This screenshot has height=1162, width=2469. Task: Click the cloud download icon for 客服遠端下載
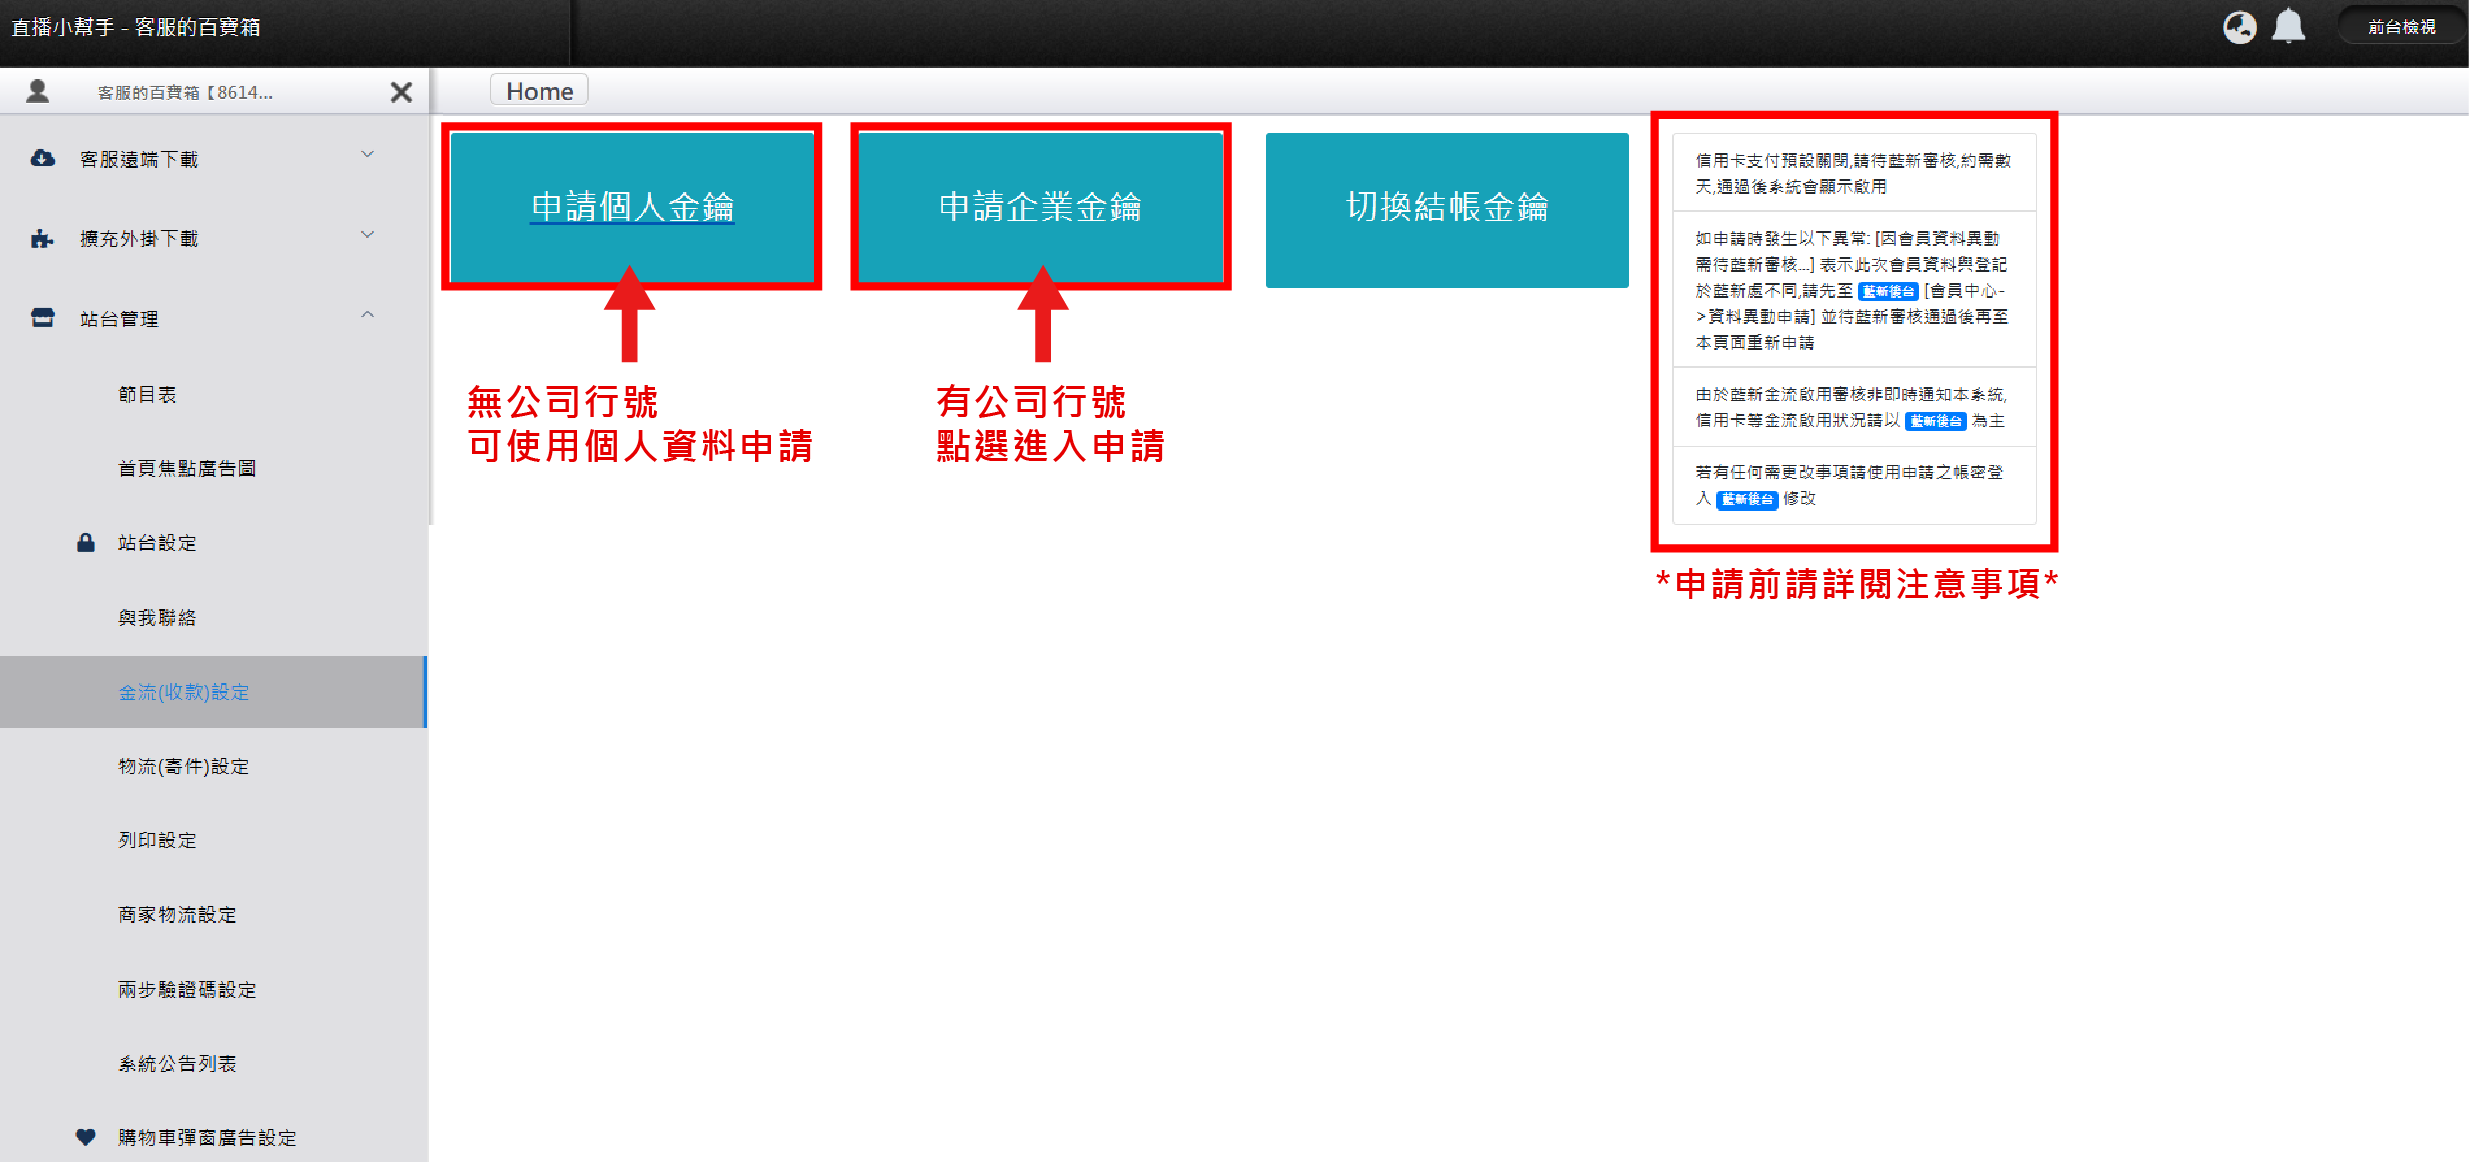click(x=42, y=159)
